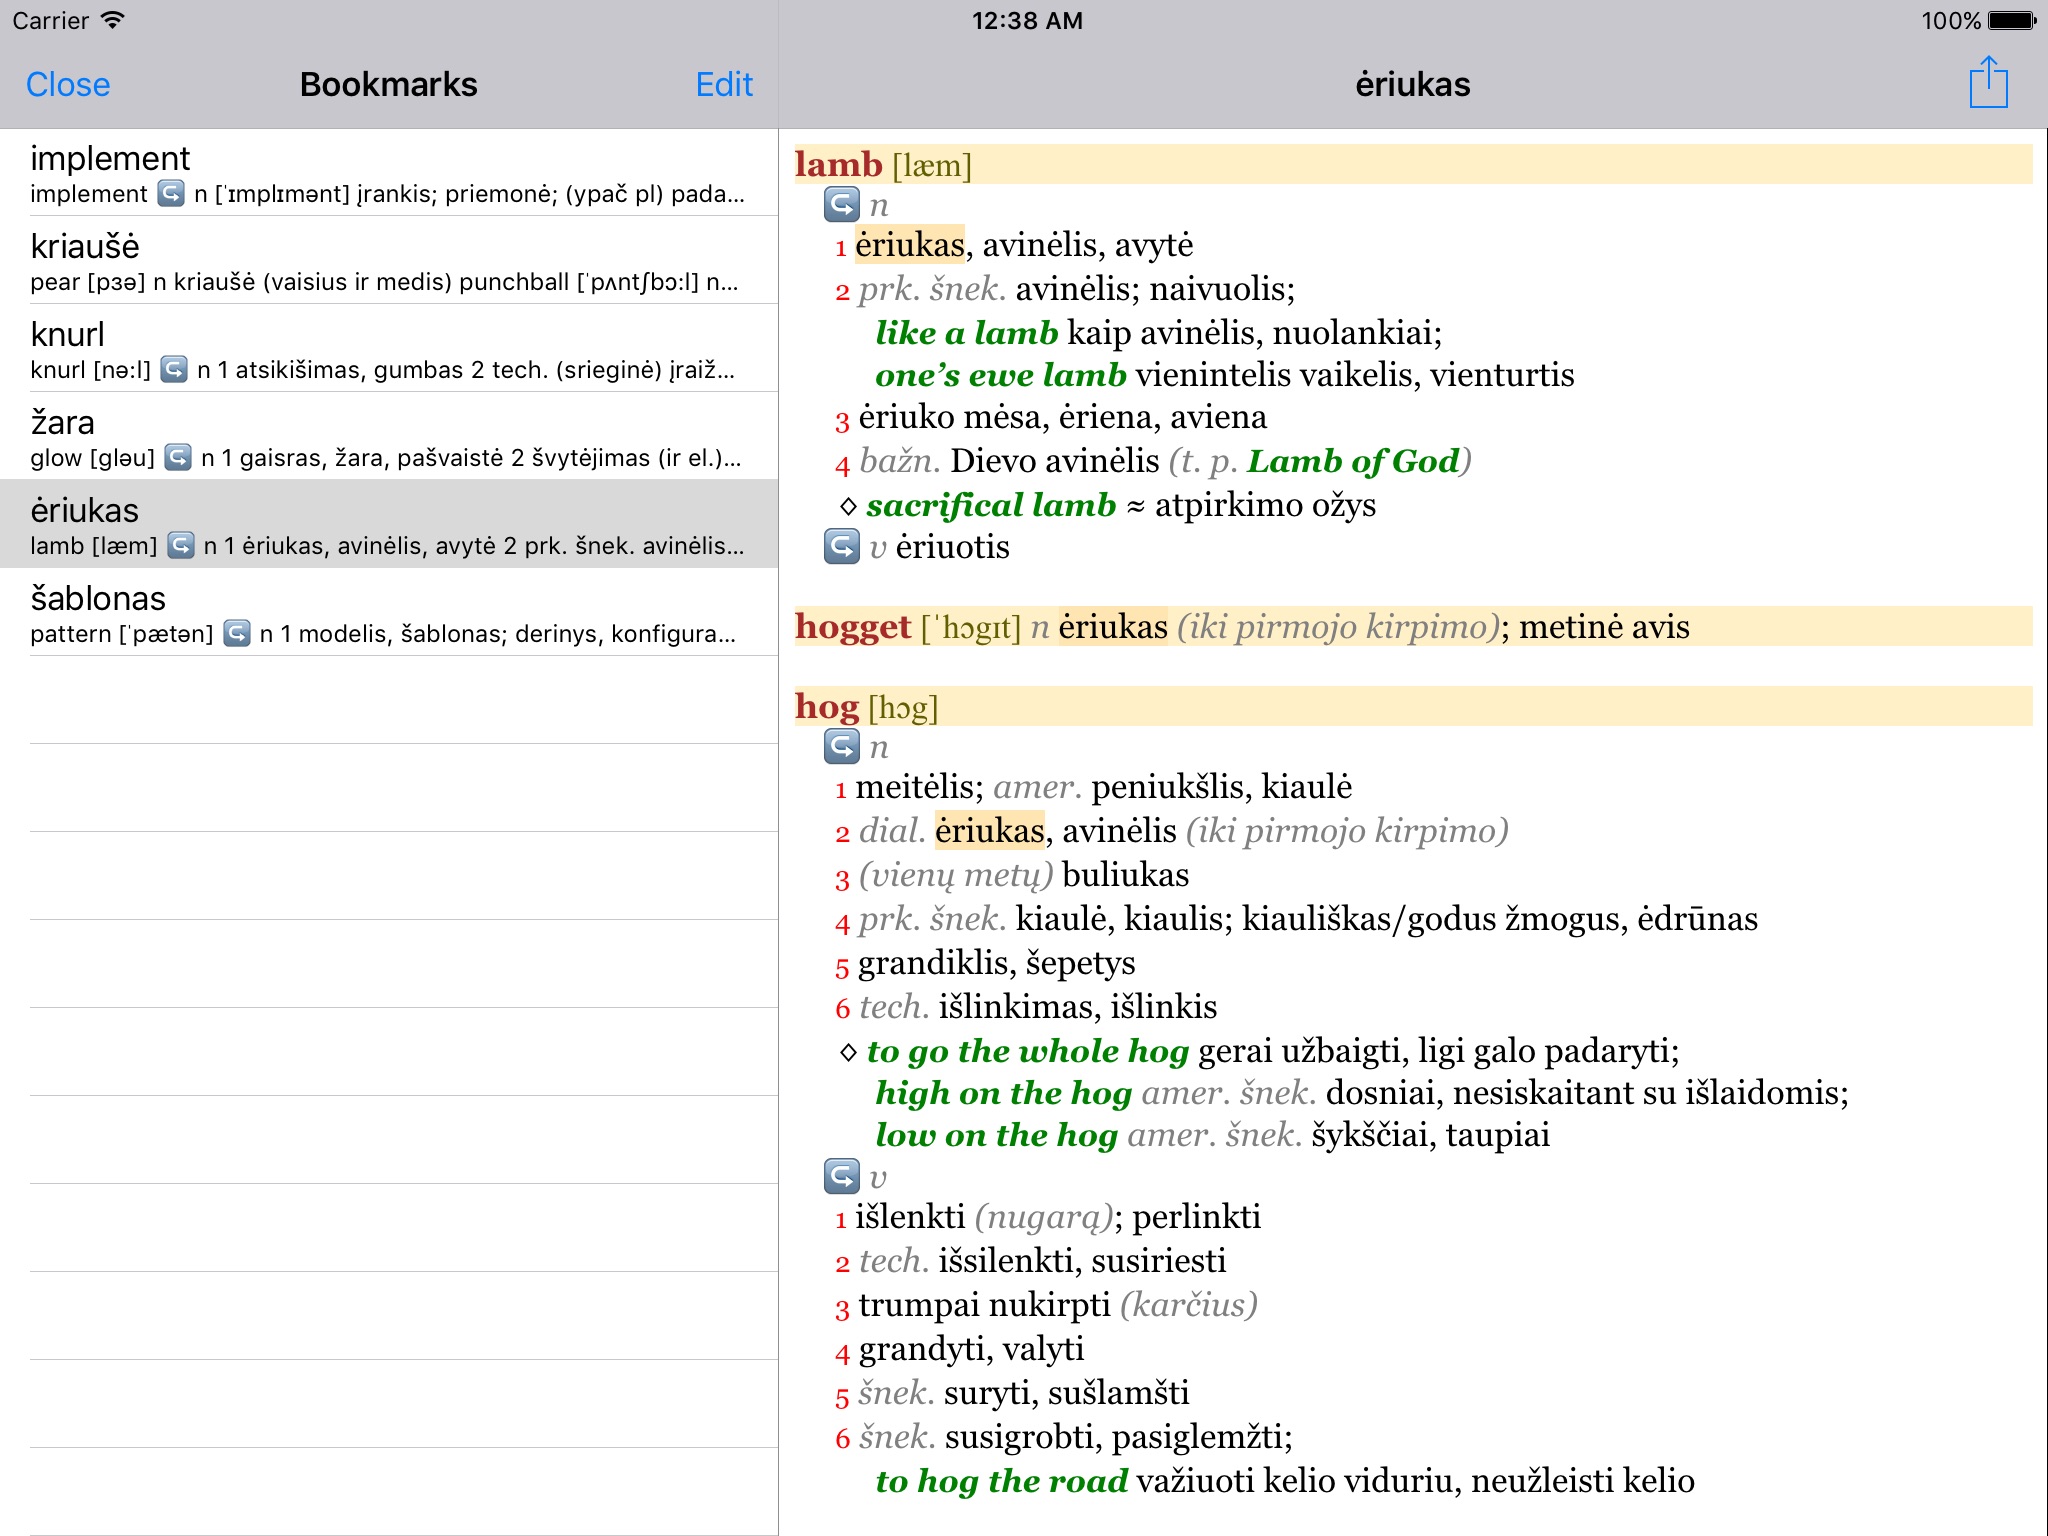
Task: Open the hog headword entry
Action: [827, 706]
